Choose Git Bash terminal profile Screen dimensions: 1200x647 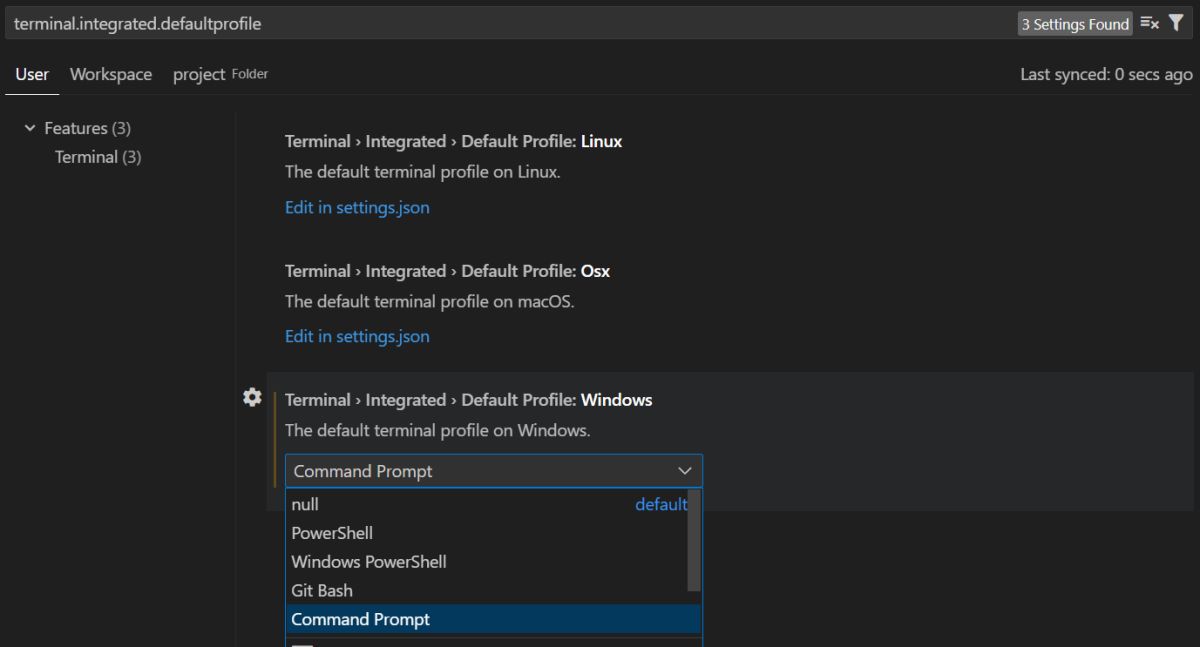pos(322,591)
